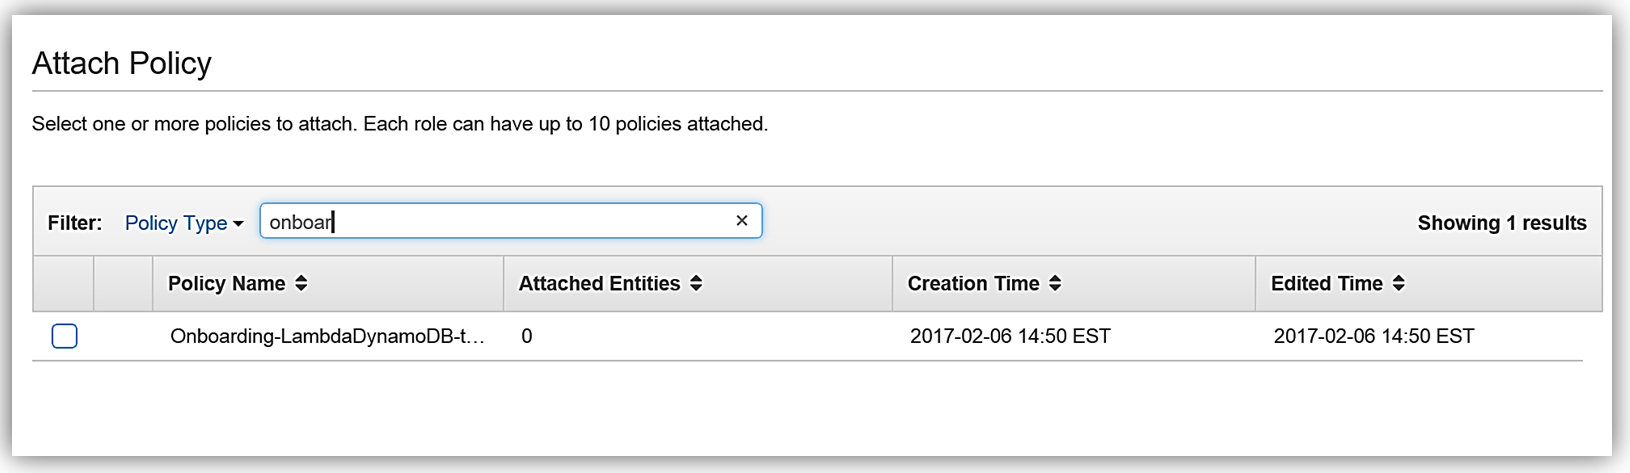Click the "Showing 1 results" text
Screen dimensions: 1630x473
(1501, 223)
